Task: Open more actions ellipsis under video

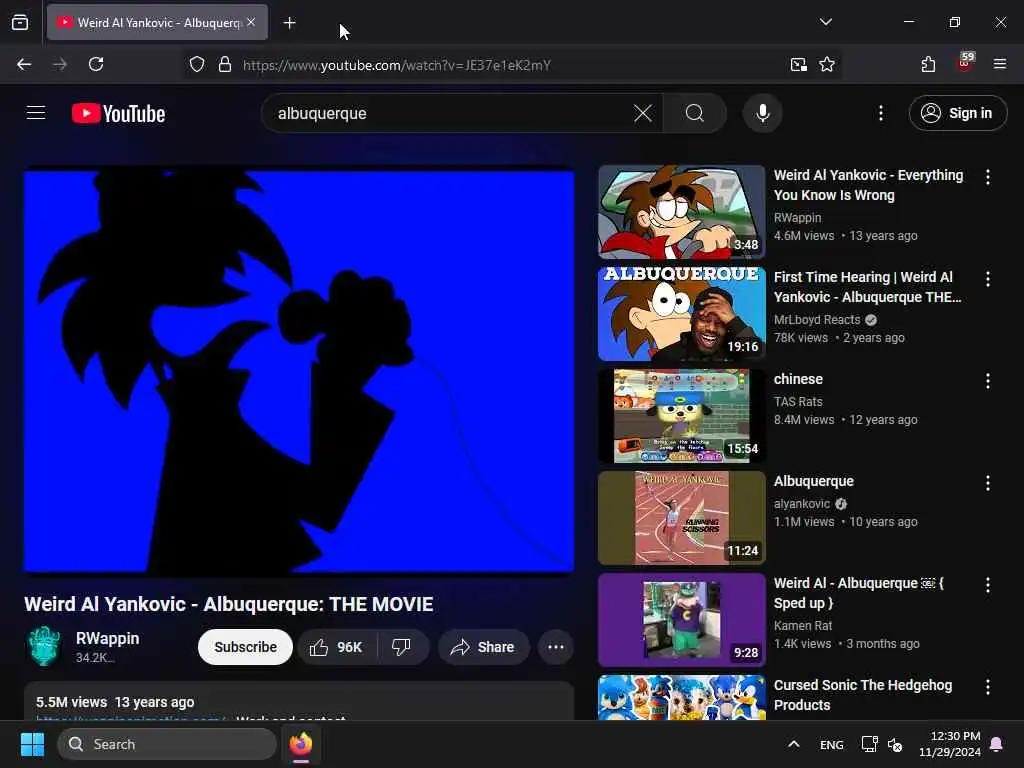Action: (556, 647)
